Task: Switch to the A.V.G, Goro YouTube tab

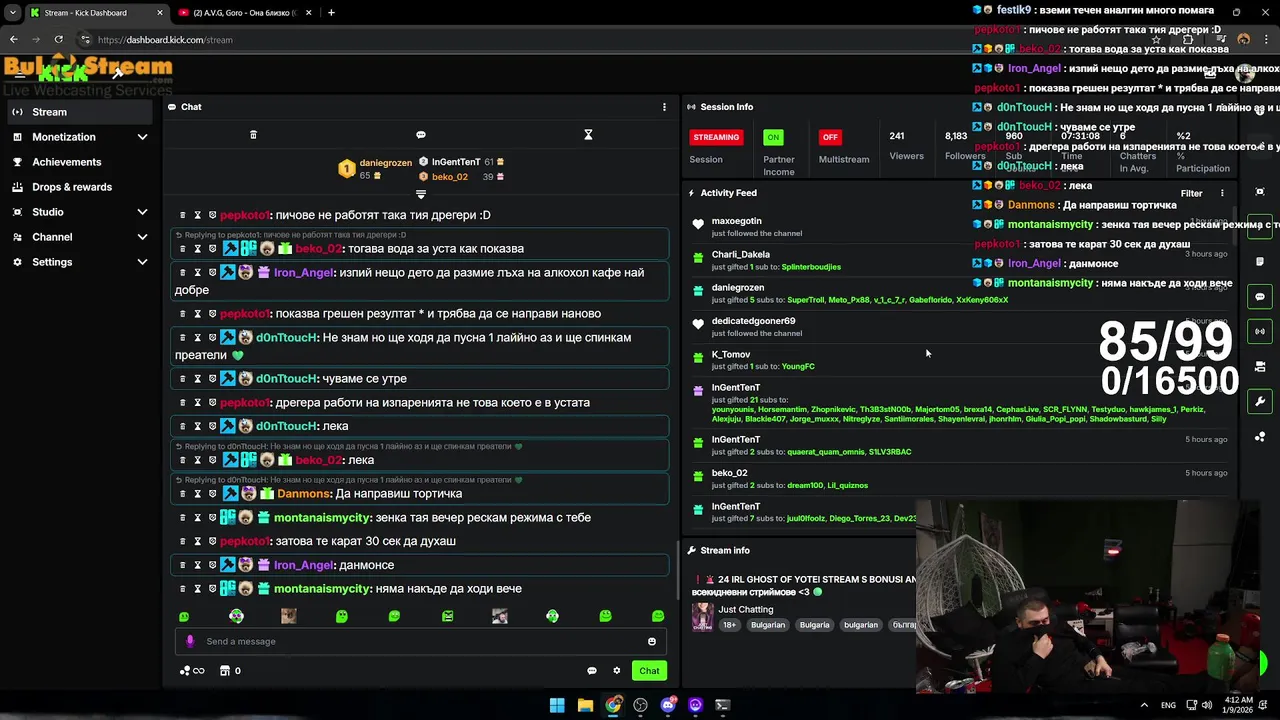Action: (244, 13)
